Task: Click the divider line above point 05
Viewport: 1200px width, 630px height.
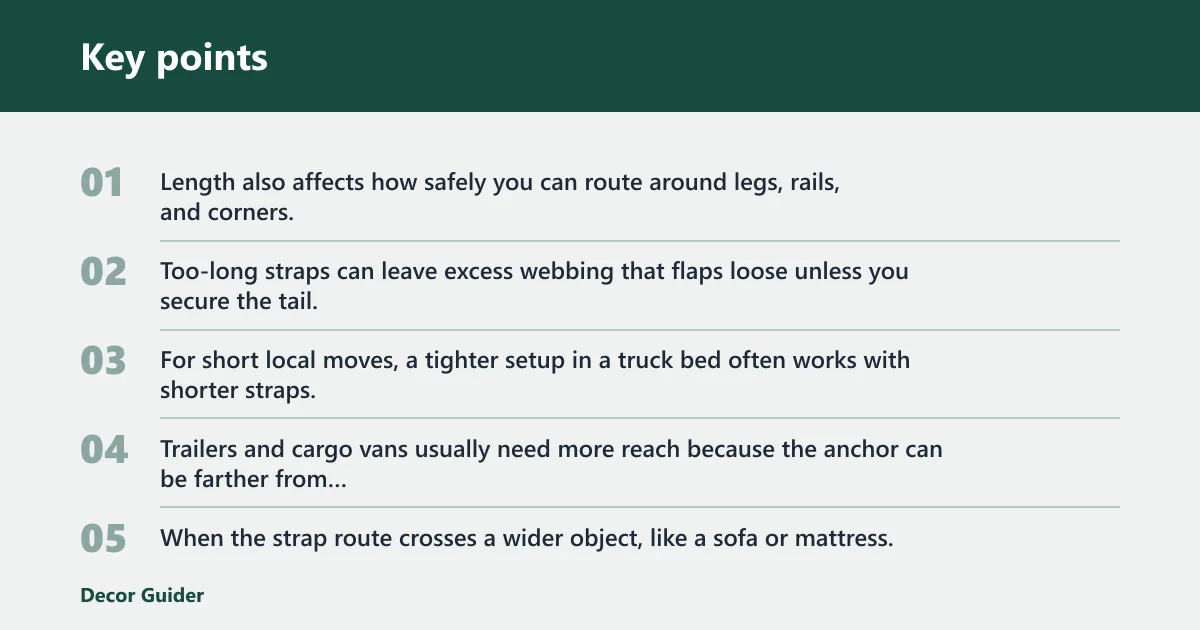Action: (640, 507)
